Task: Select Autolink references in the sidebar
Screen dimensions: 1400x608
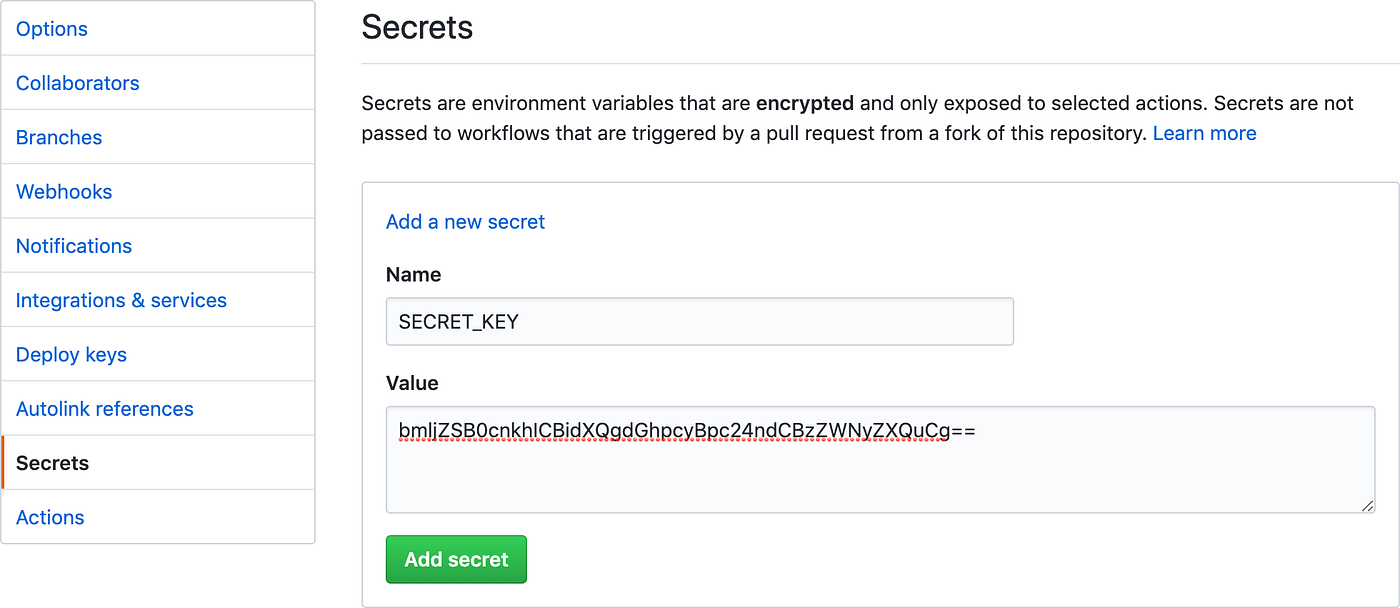Action: click(x=105, y=409)
